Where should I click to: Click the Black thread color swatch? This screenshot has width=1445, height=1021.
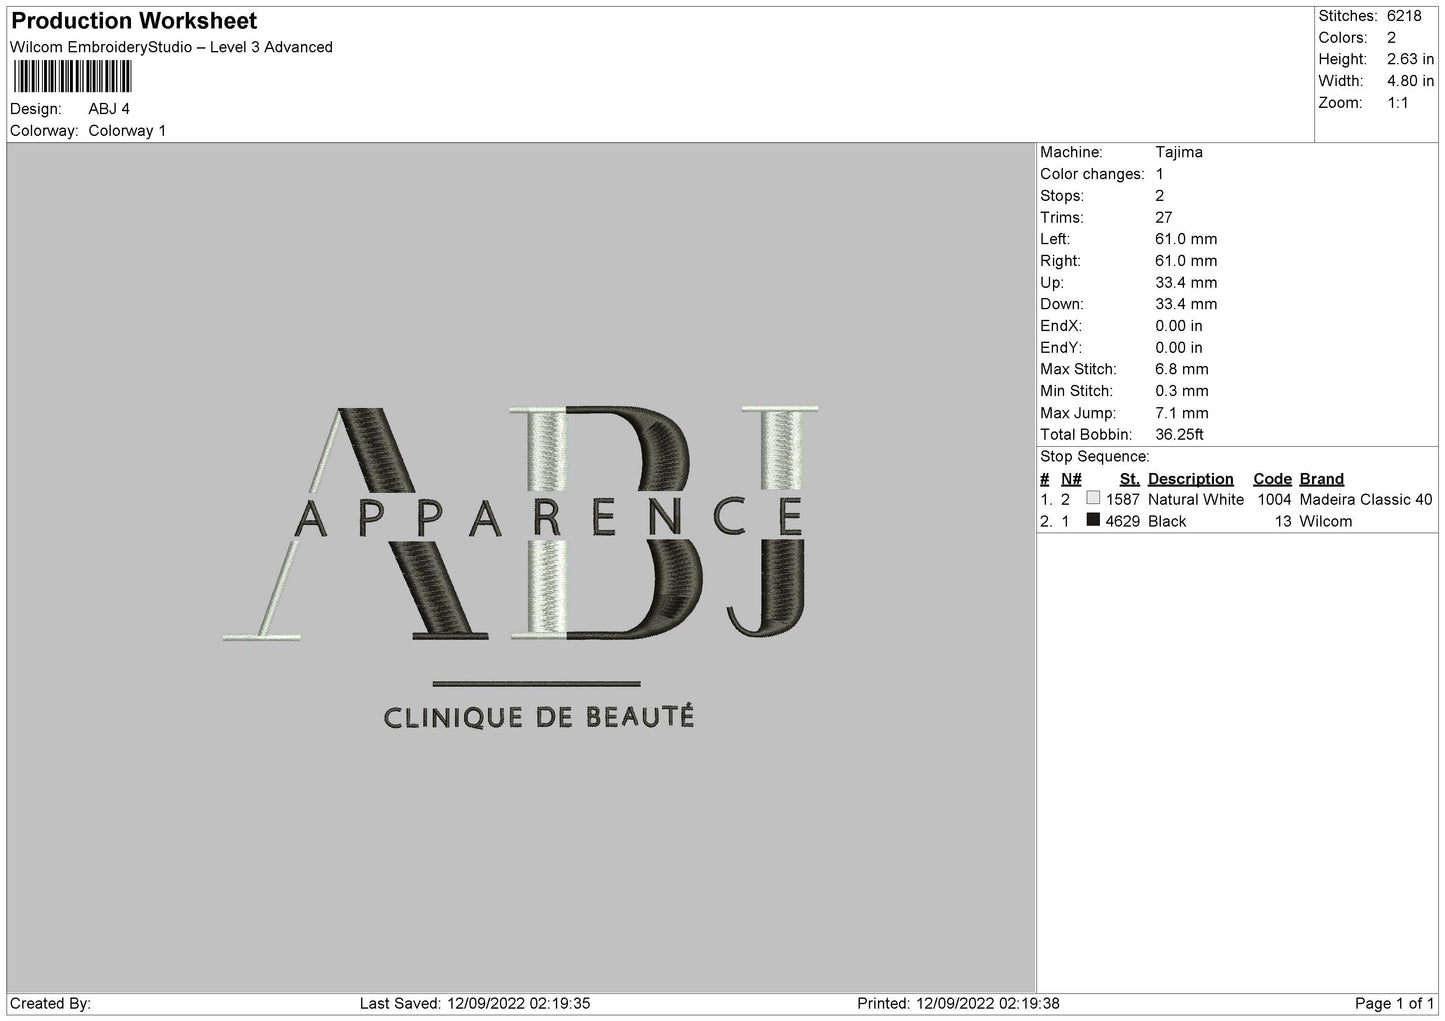(x=1093, y=520)
